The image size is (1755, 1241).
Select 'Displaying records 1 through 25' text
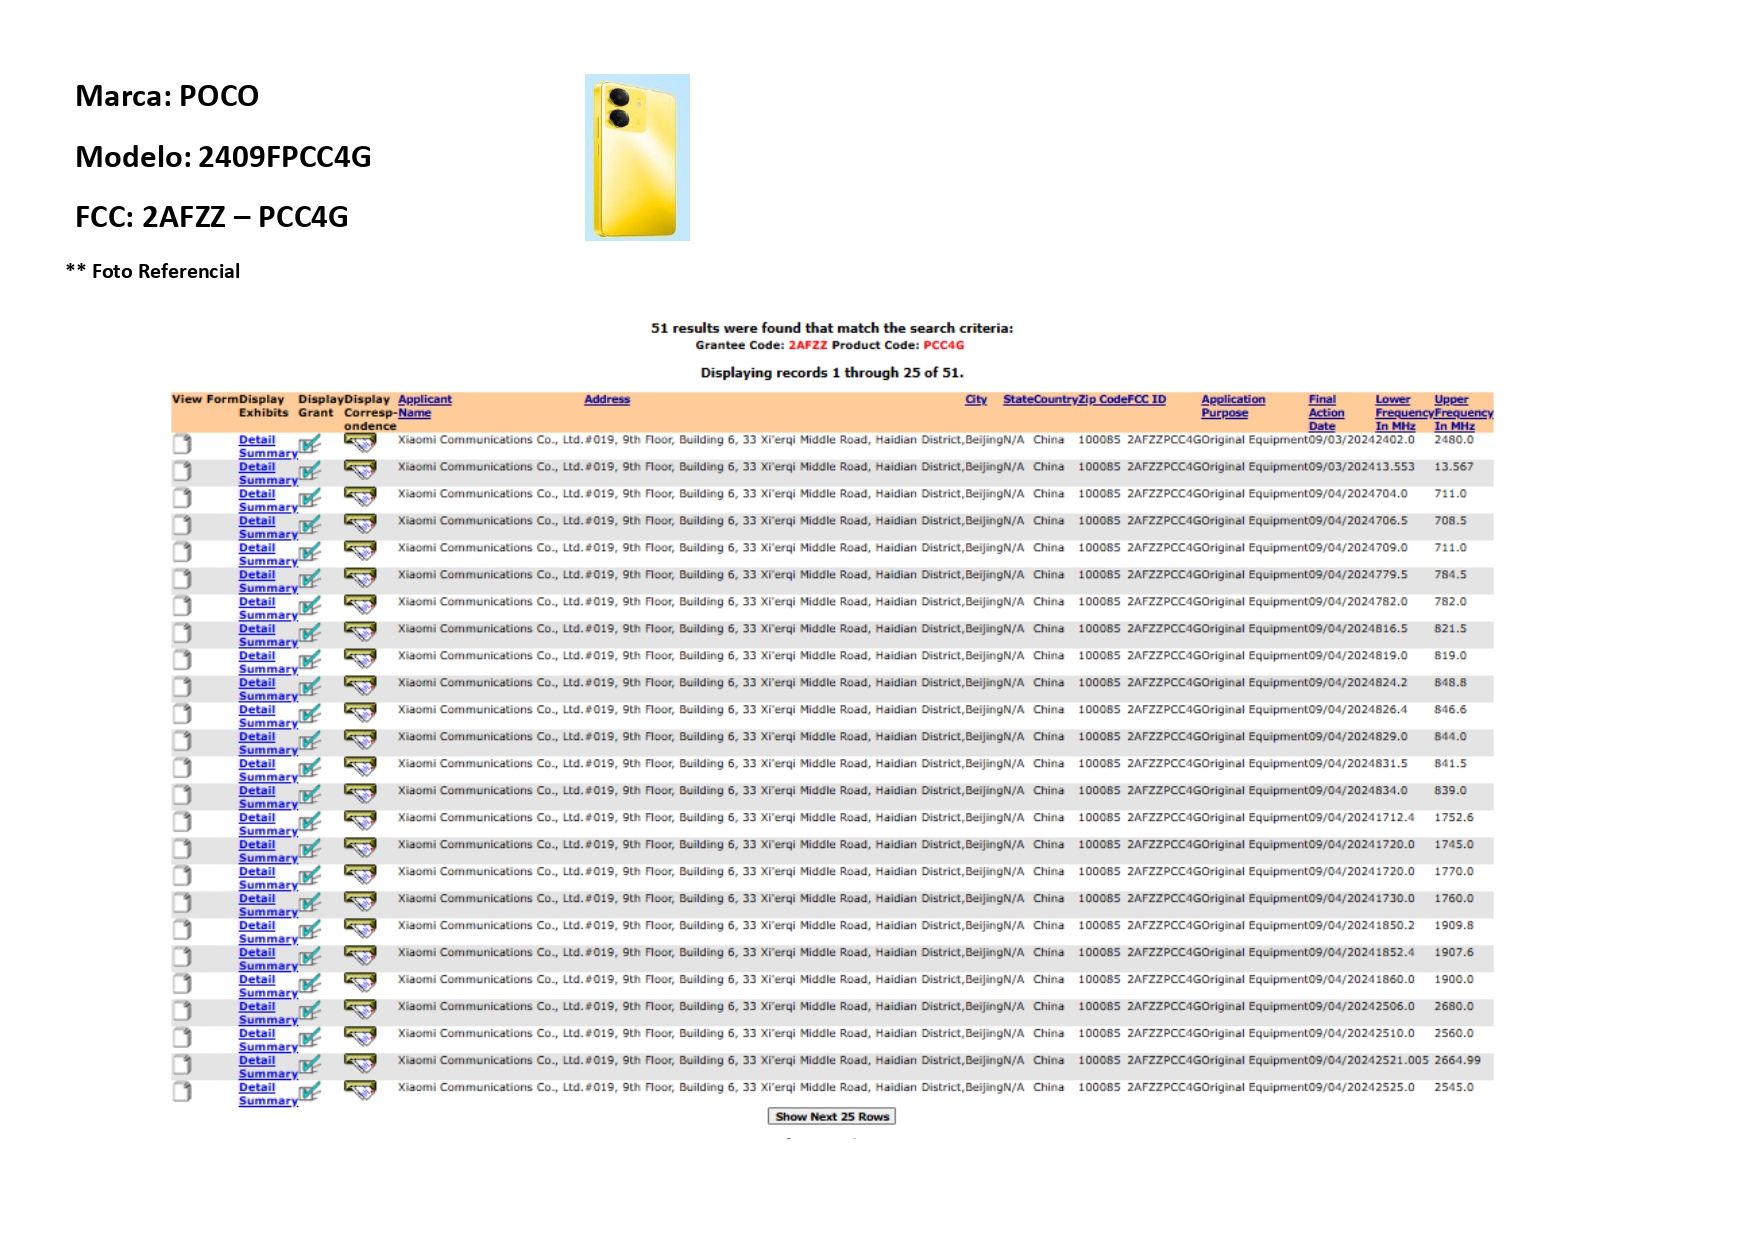click(x=832, y=373)
